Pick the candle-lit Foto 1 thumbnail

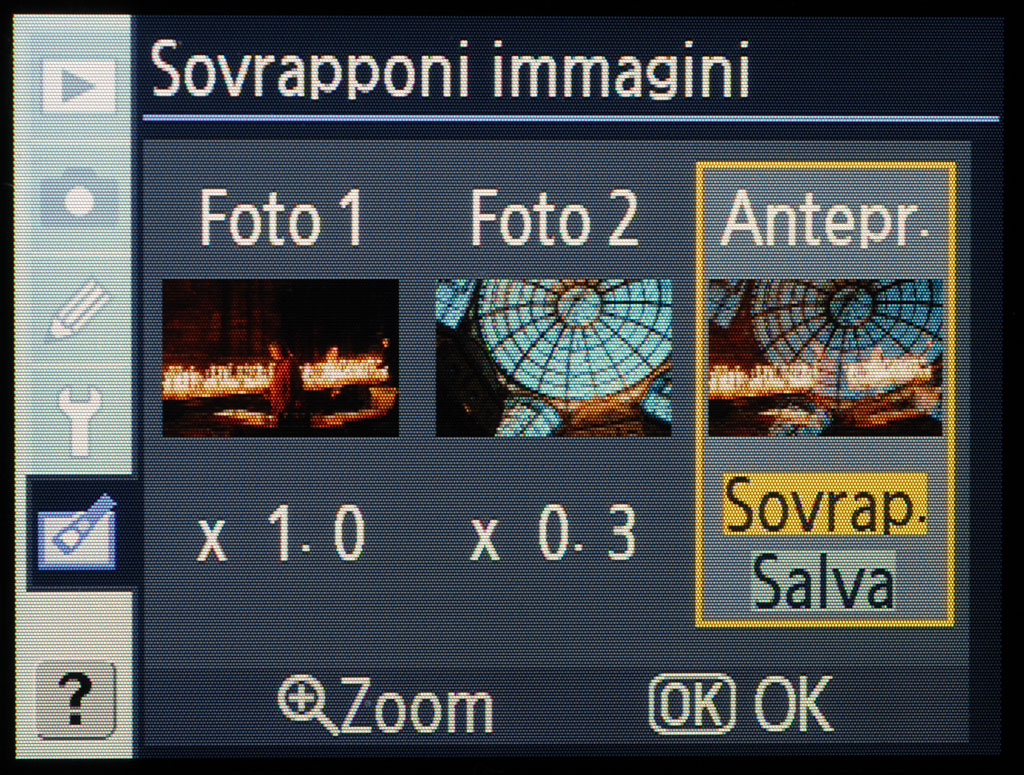pyautogui.click(x=280, y=358)
